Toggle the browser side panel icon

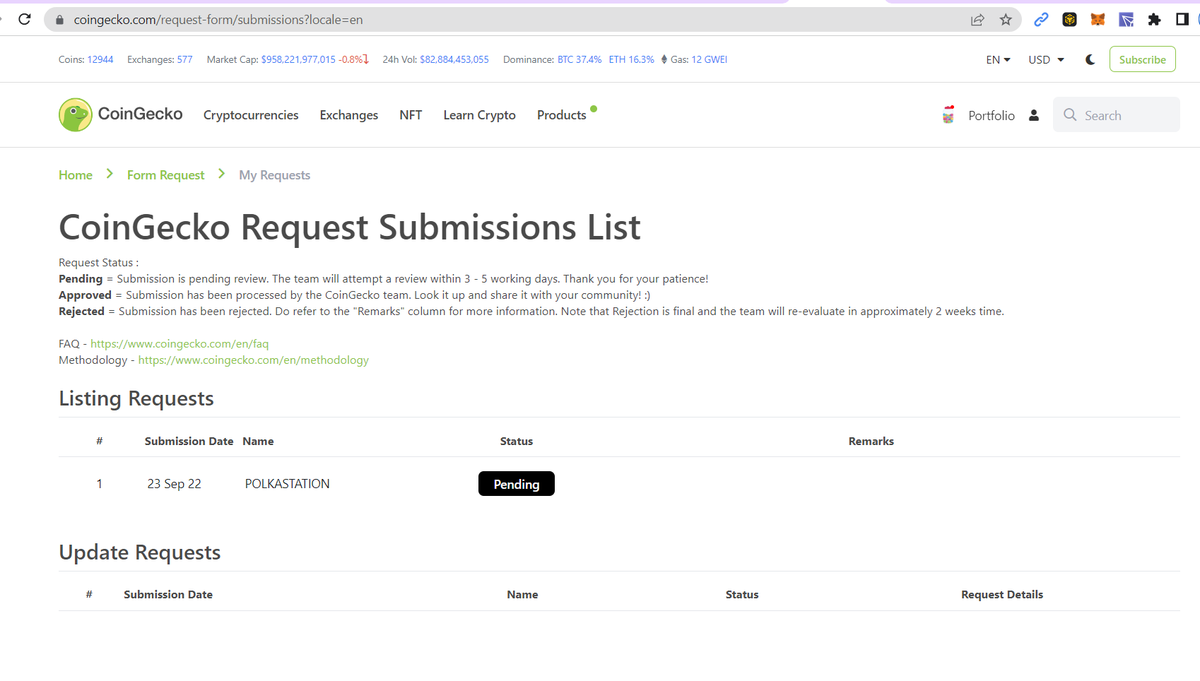[x=1182, y=20]
